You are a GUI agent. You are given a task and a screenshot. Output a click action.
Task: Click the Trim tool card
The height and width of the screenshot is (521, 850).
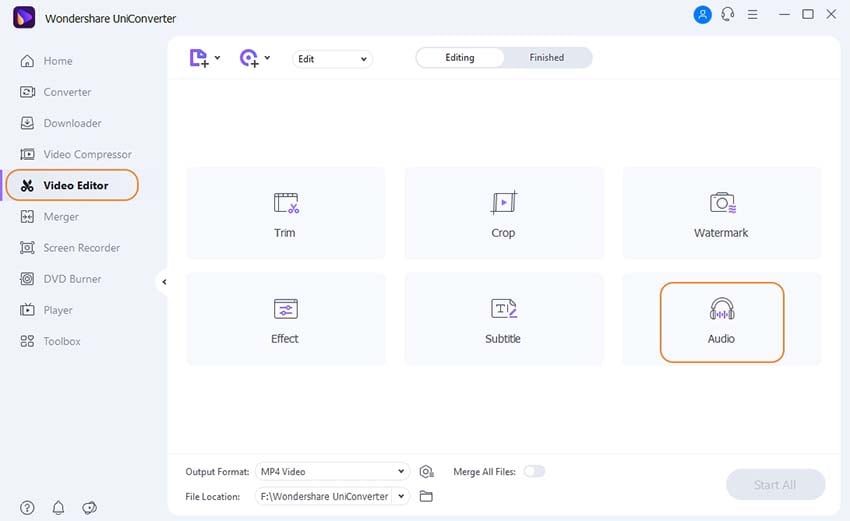pos(286,213)
